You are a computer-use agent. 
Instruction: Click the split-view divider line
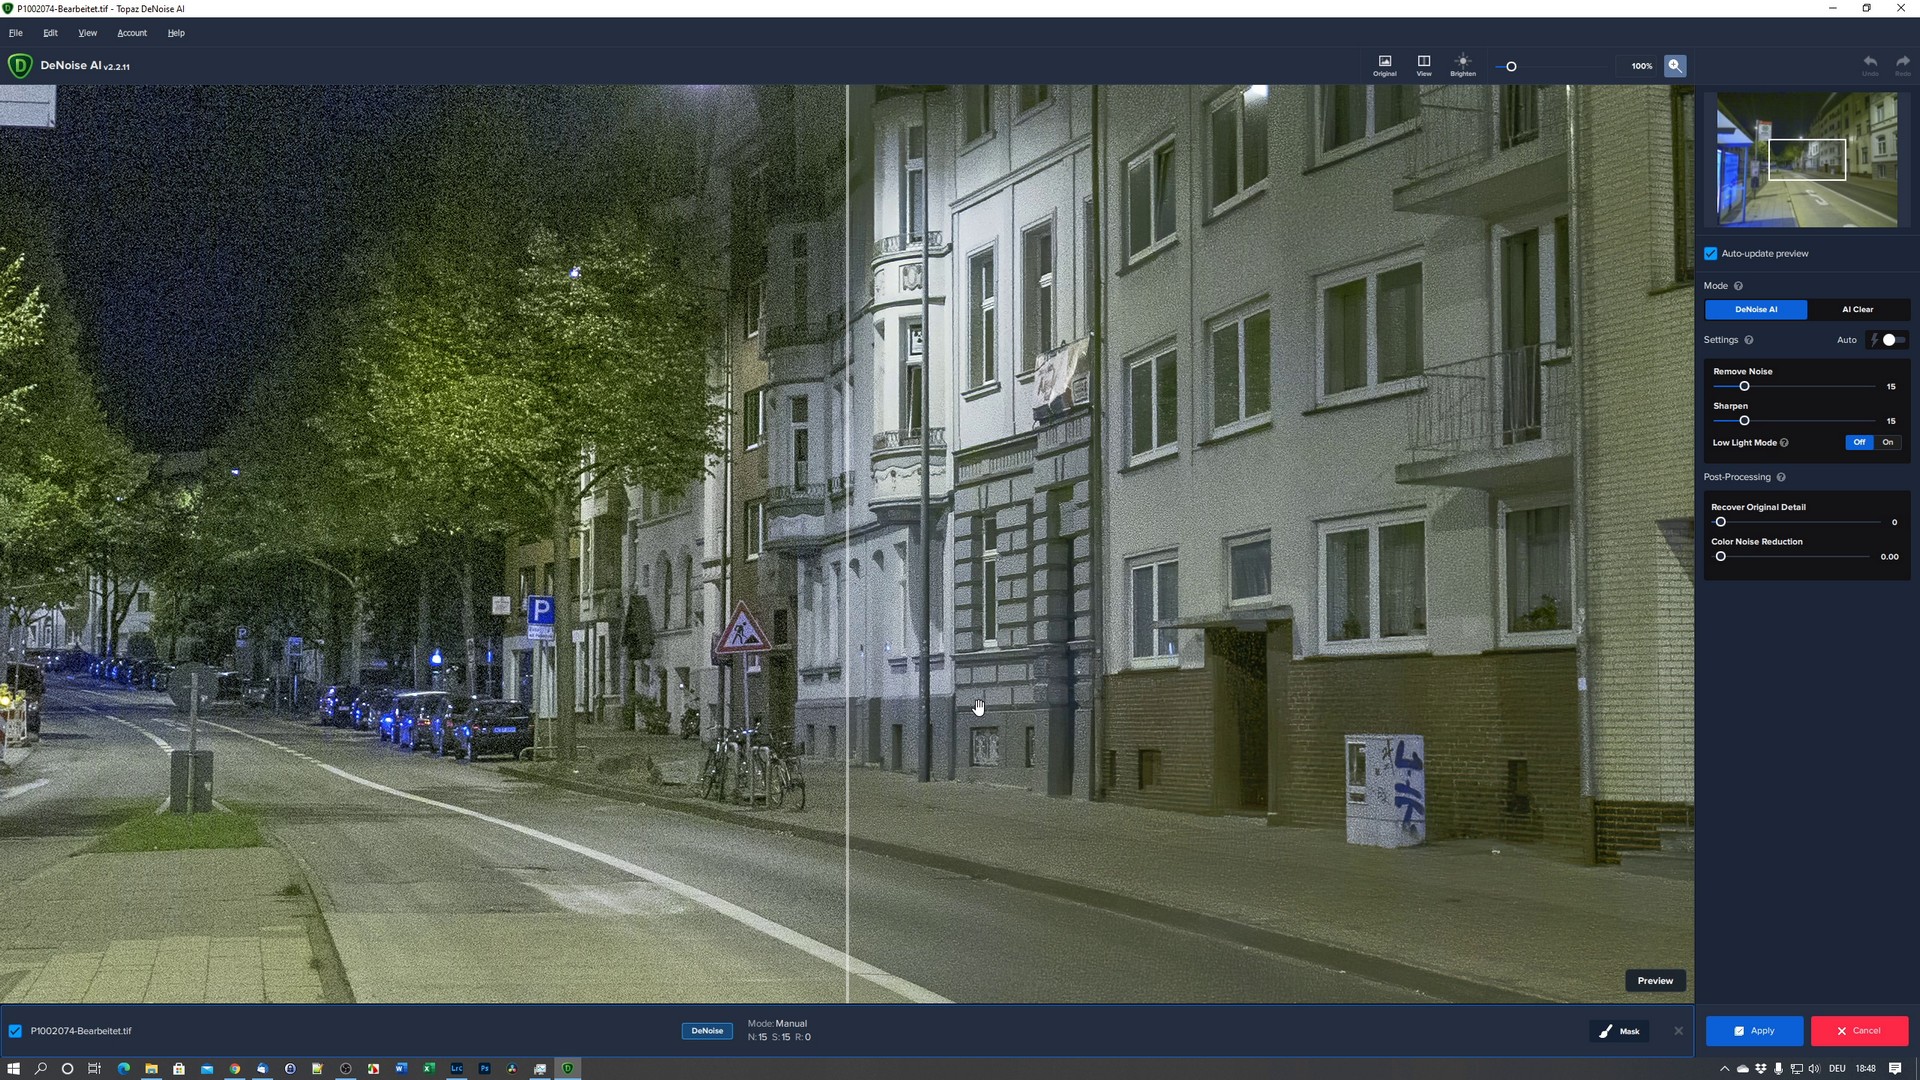point(847,544)
